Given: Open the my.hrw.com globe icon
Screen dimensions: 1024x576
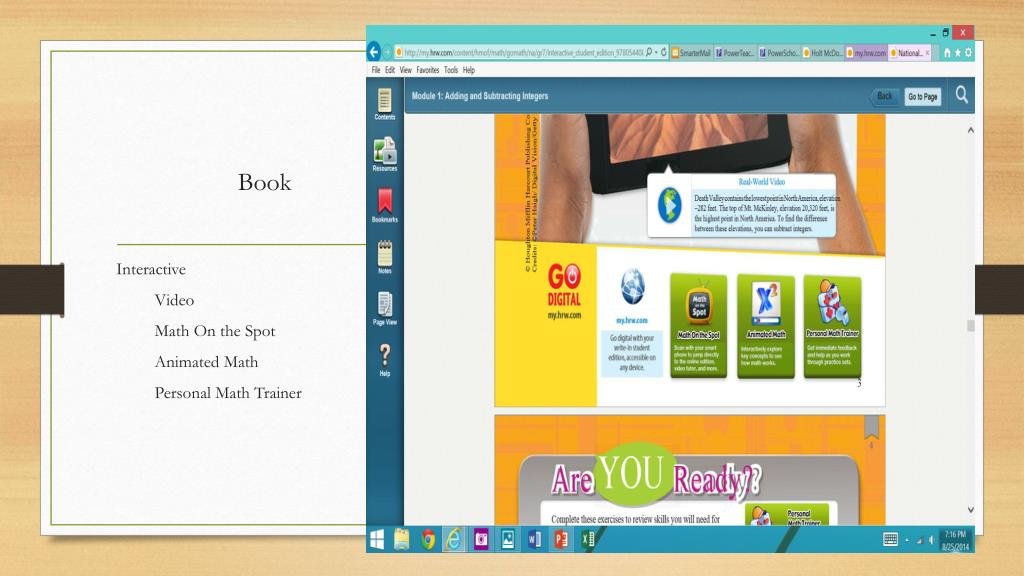Looking at the screenshot, I should [x=632, y=287].
